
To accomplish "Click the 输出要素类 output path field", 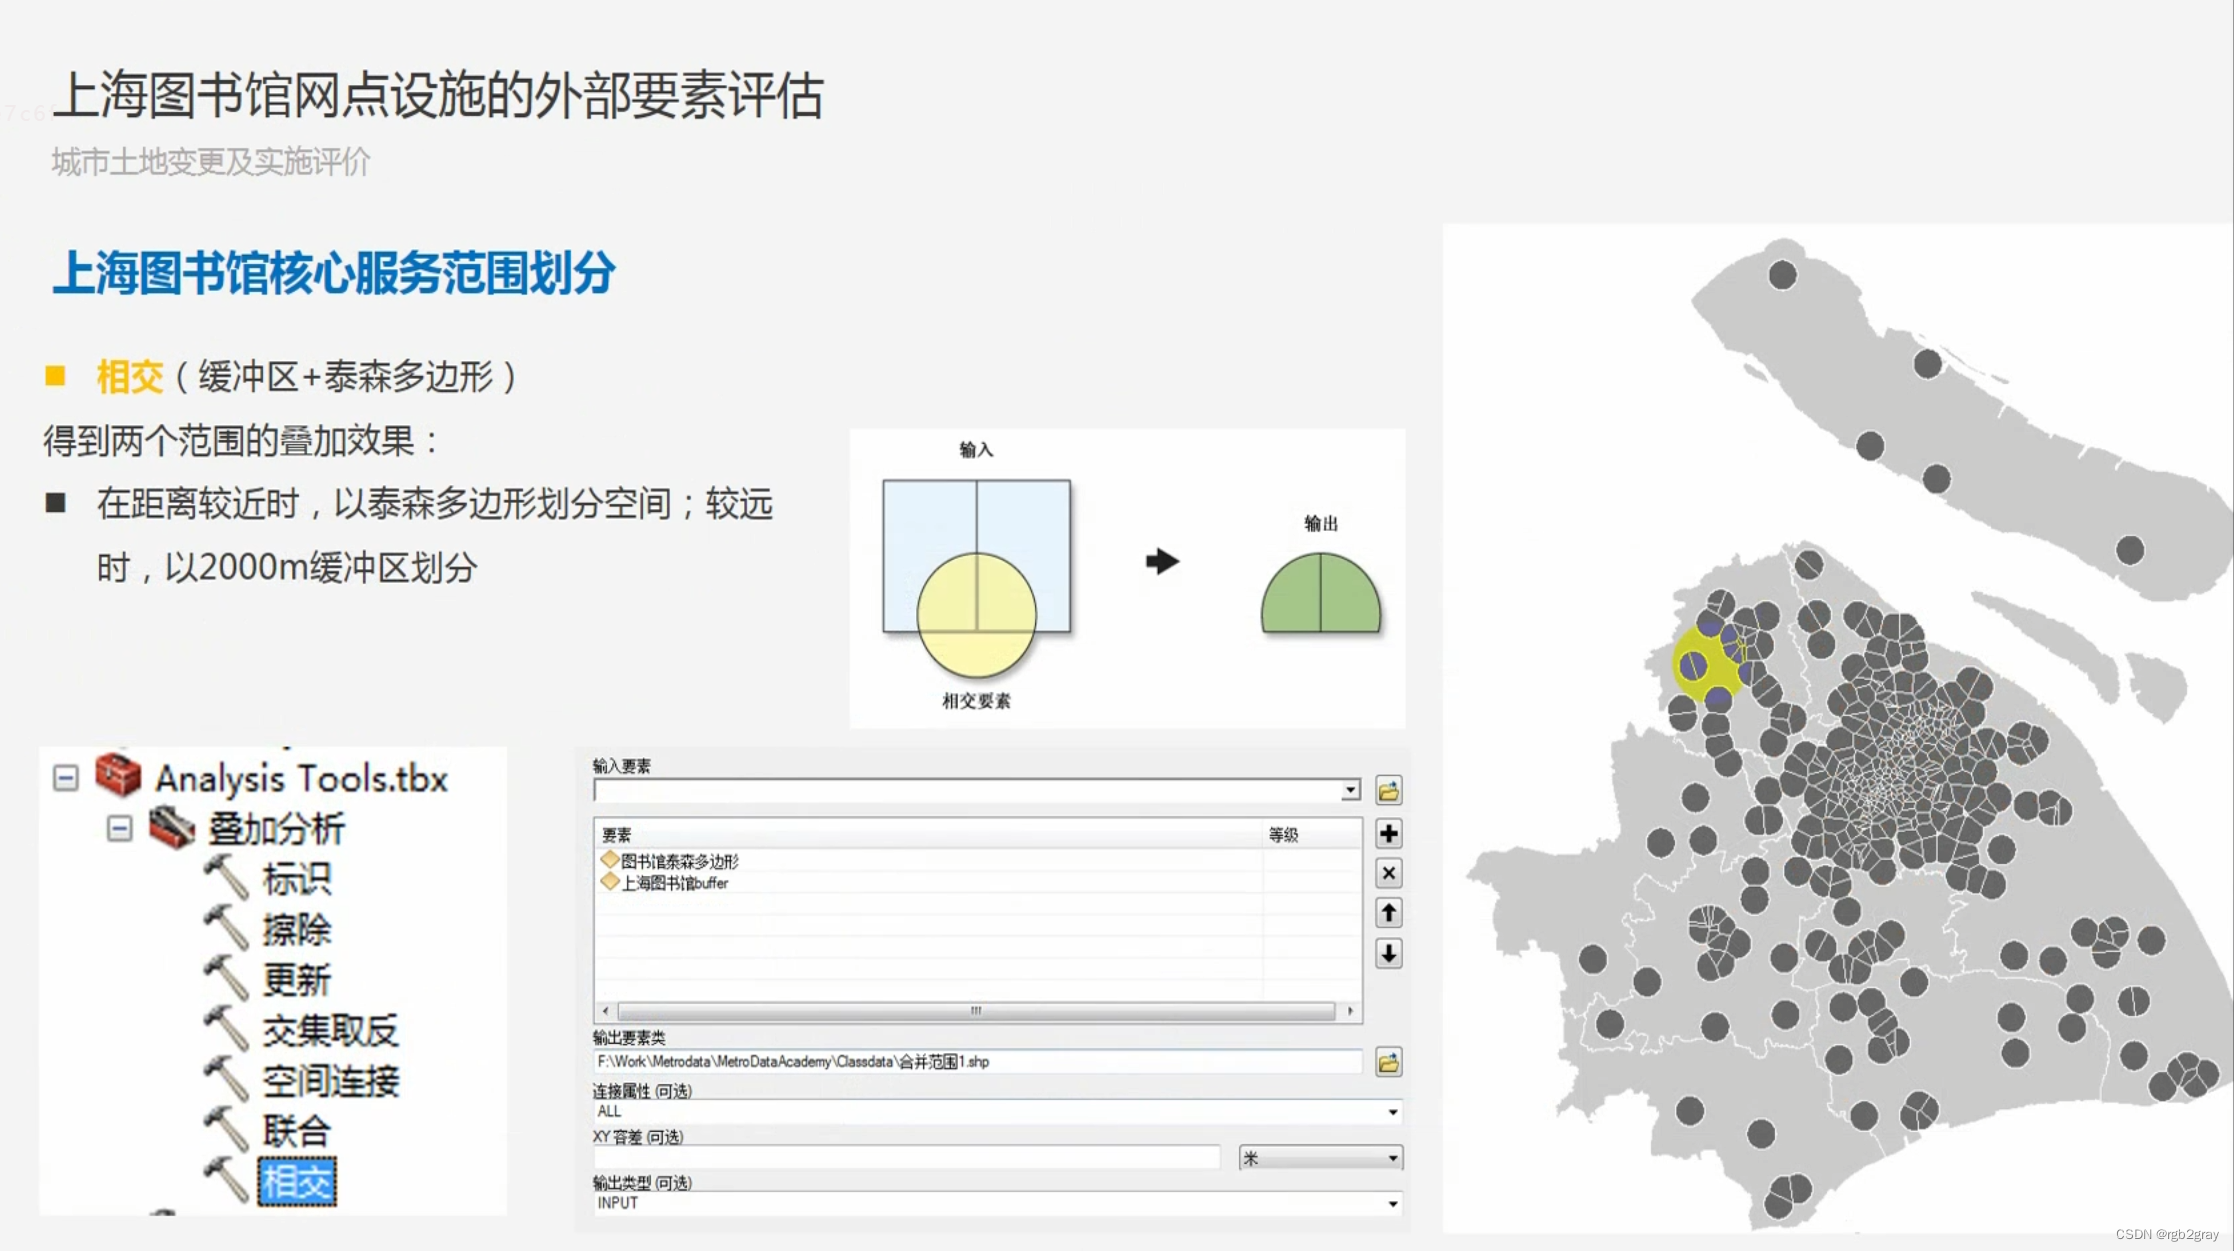I will click(977, 1062).
